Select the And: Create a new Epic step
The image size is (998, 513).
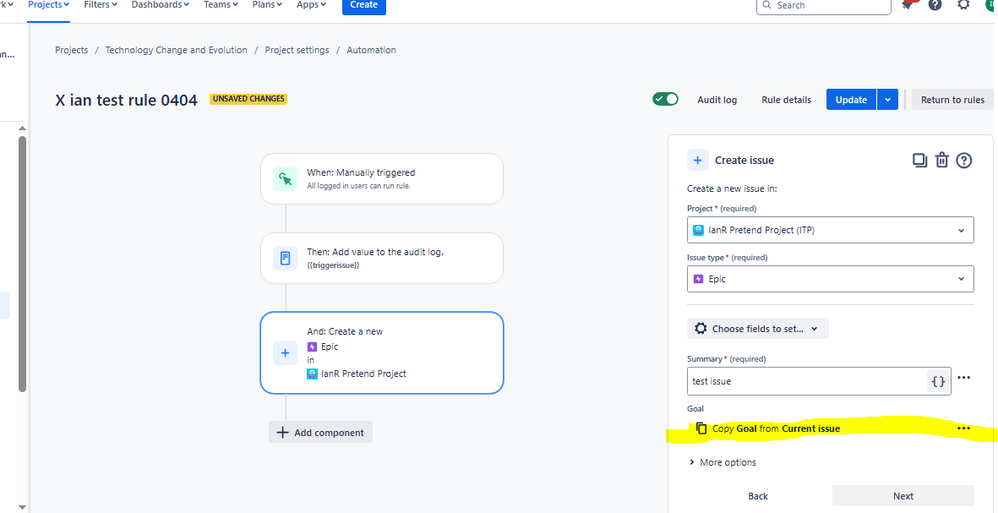[x=382, y=353]
